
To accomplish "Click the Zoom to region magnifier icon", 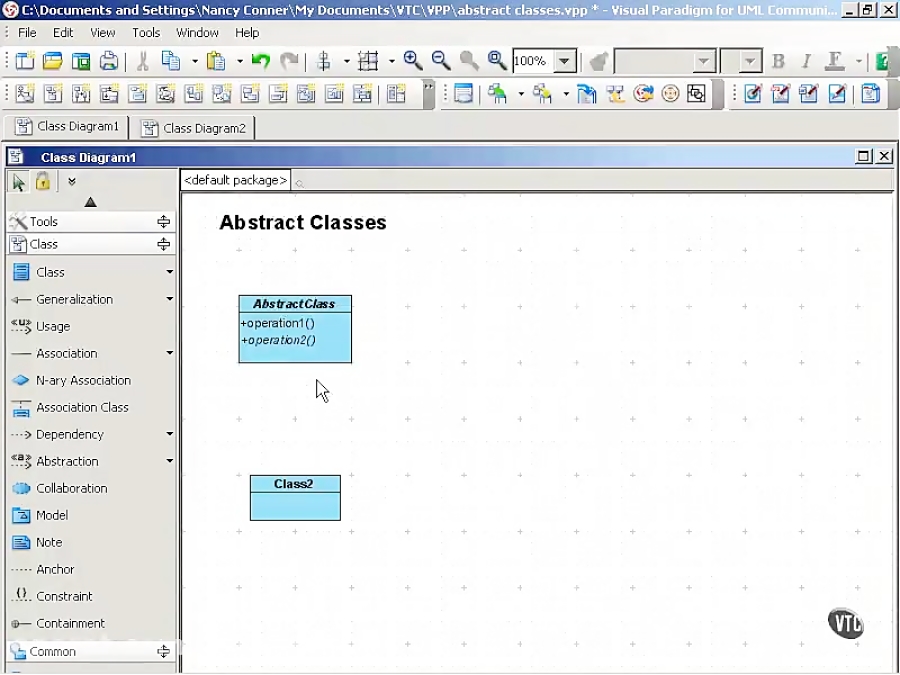I will (x=497, y=60).
